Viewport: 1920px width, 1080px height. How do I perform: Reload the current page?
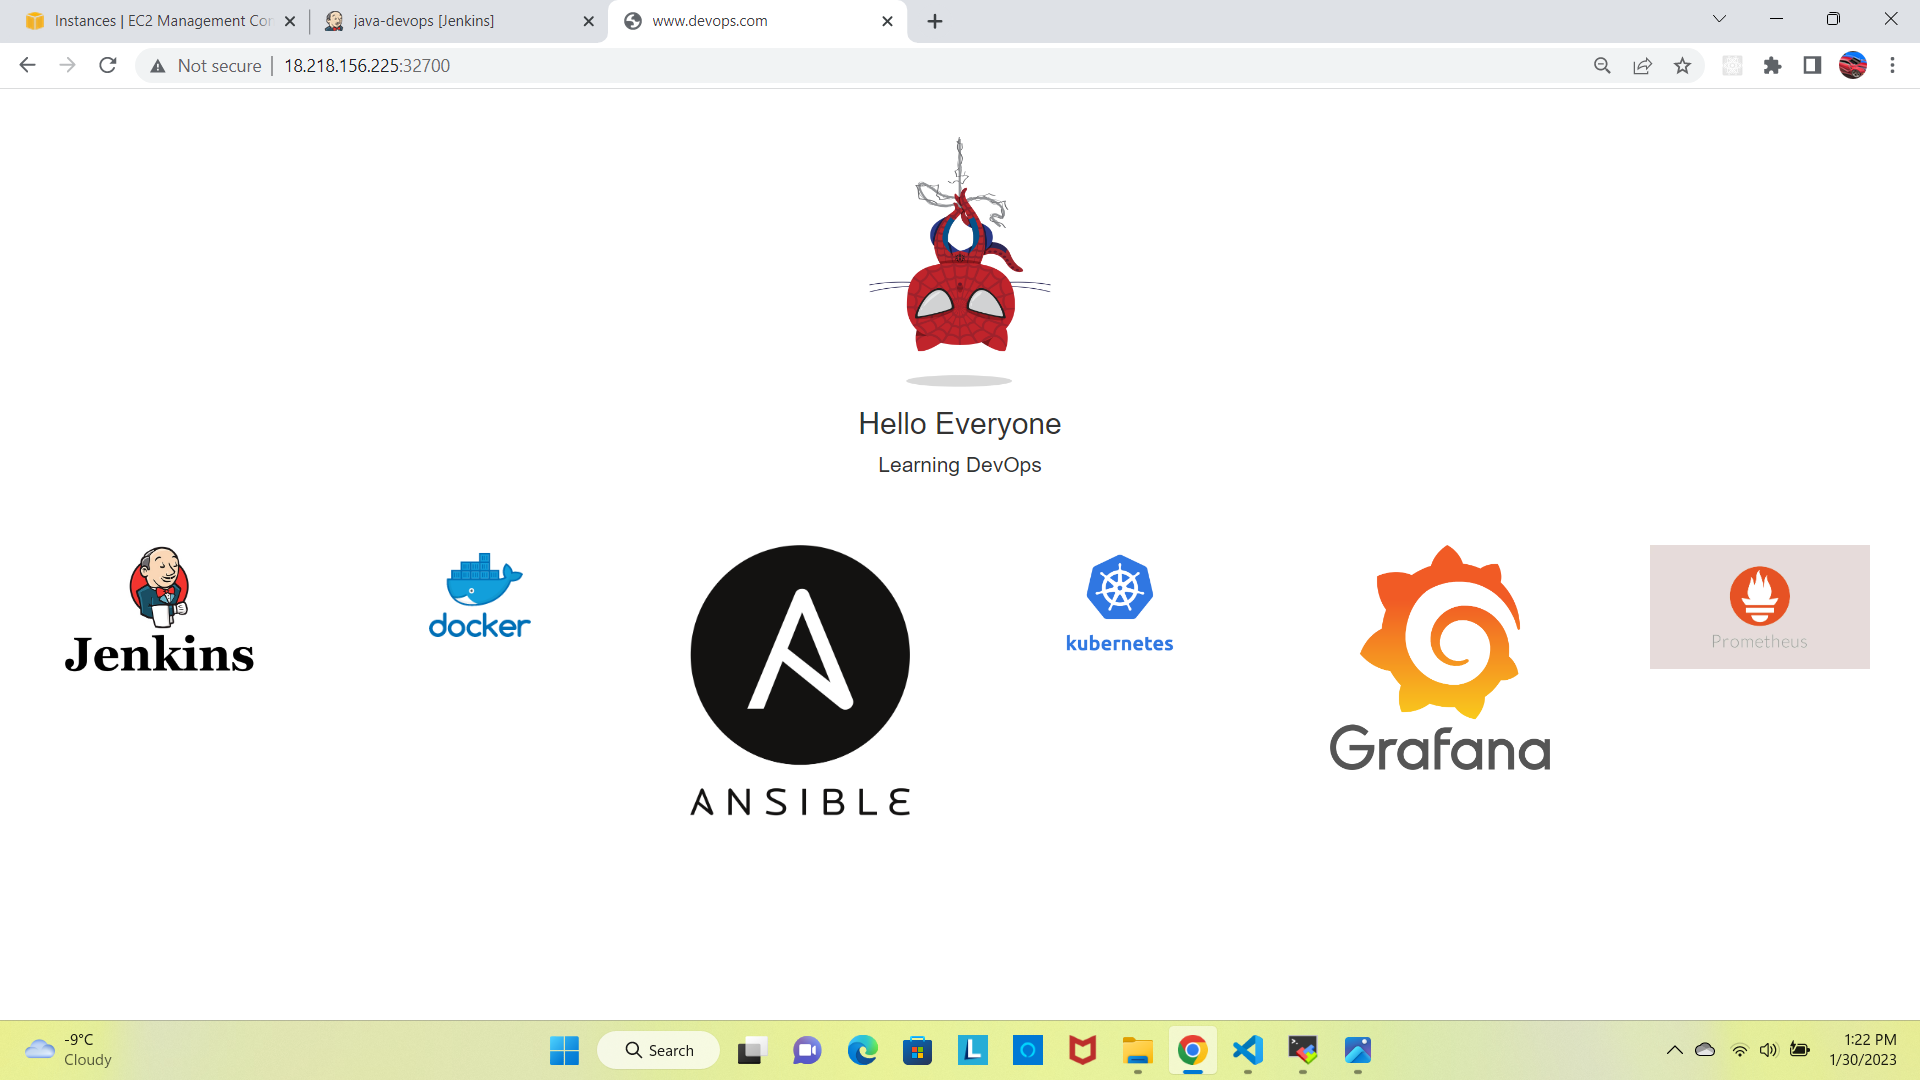click(108, 66)
